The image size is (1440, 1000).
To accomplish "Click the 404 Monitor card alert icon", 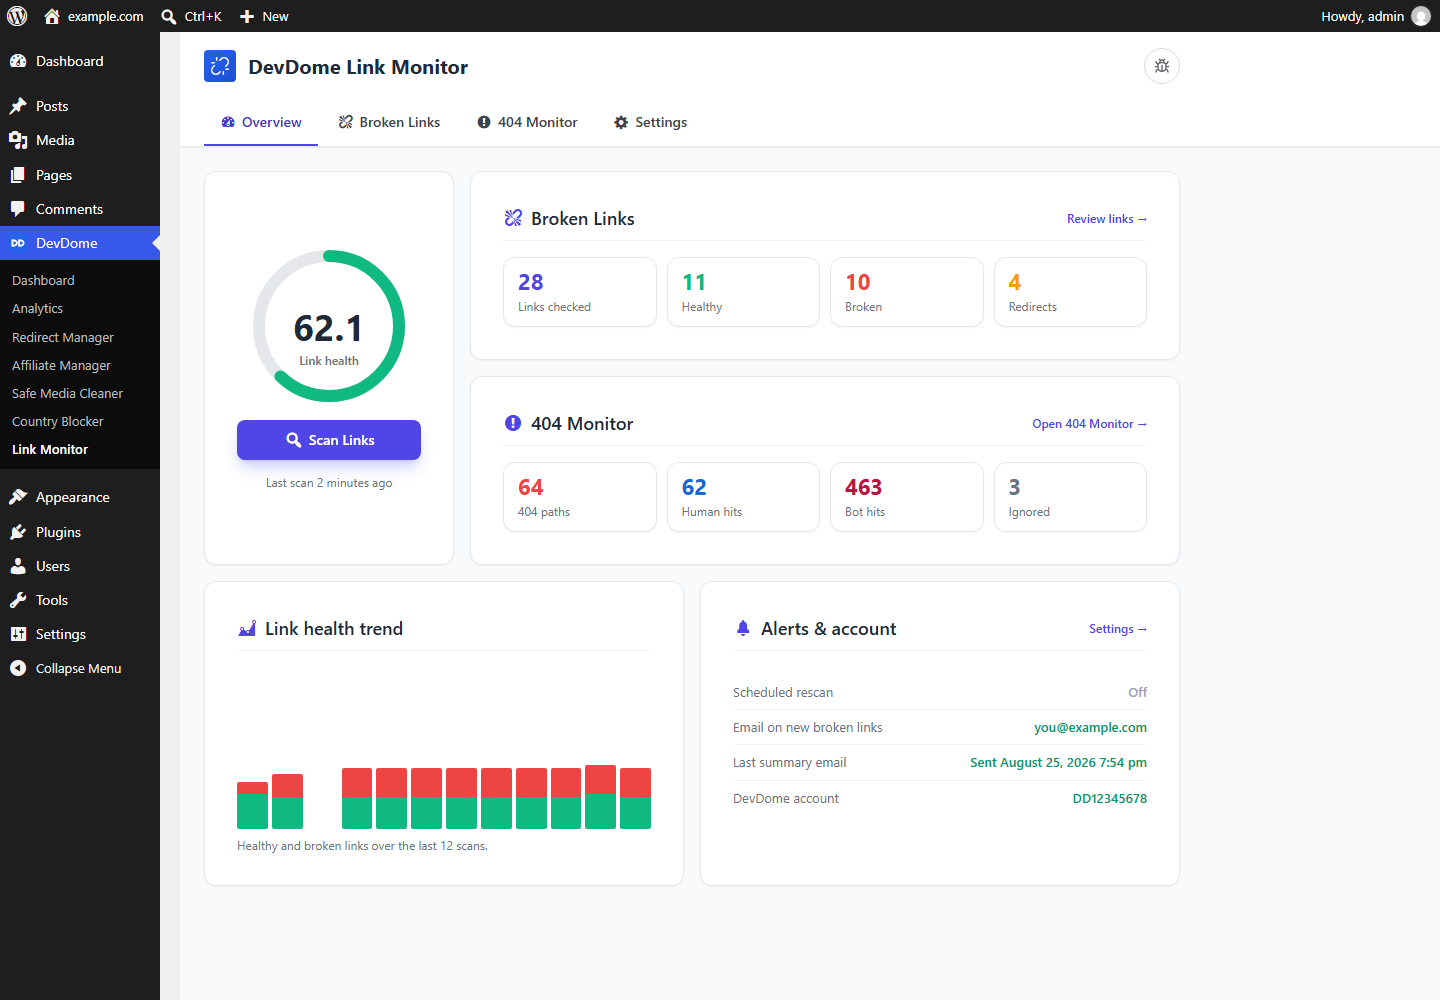I will [x=513, y=423].
